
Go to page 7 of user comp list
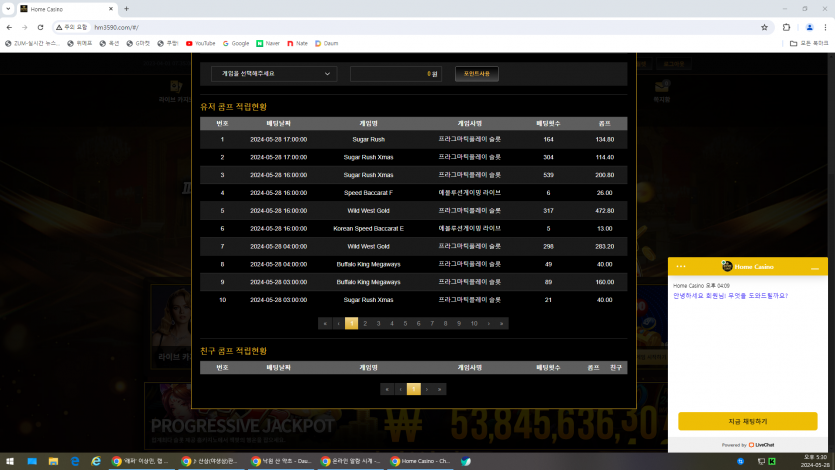coord(432,324)
